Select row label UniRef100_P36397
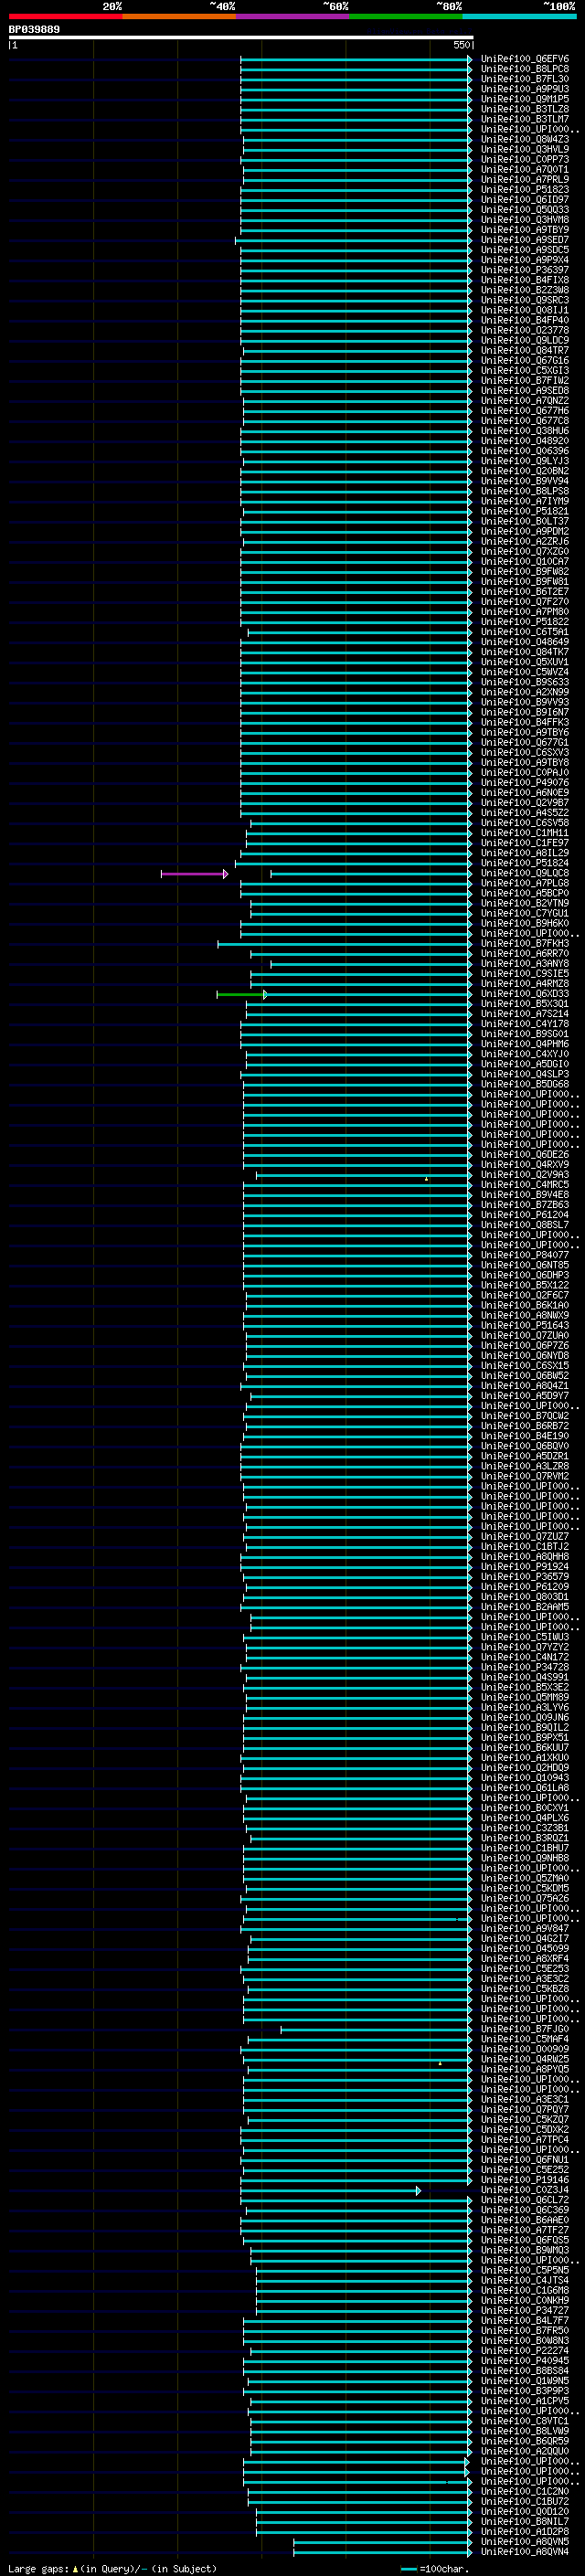 (525, 270)
